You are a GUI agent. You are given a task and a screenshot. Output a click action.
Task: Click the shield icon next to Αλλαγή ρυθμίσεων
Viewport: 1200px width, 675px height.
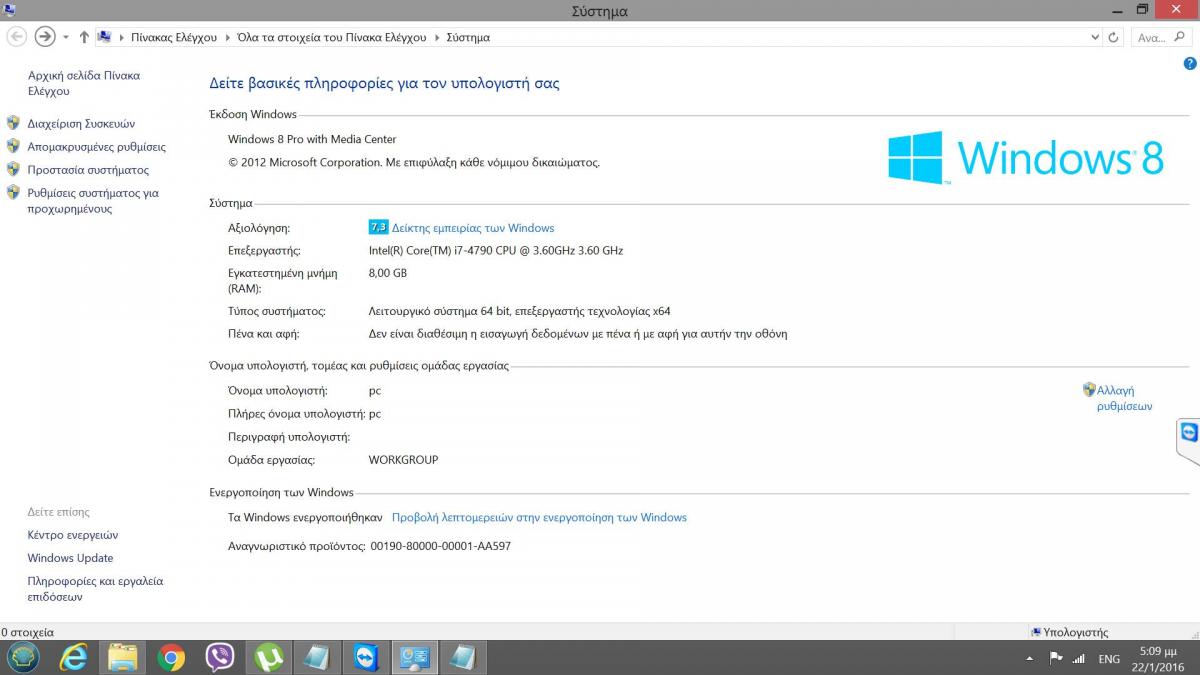pyautogui.click(x=1089, y=389)
